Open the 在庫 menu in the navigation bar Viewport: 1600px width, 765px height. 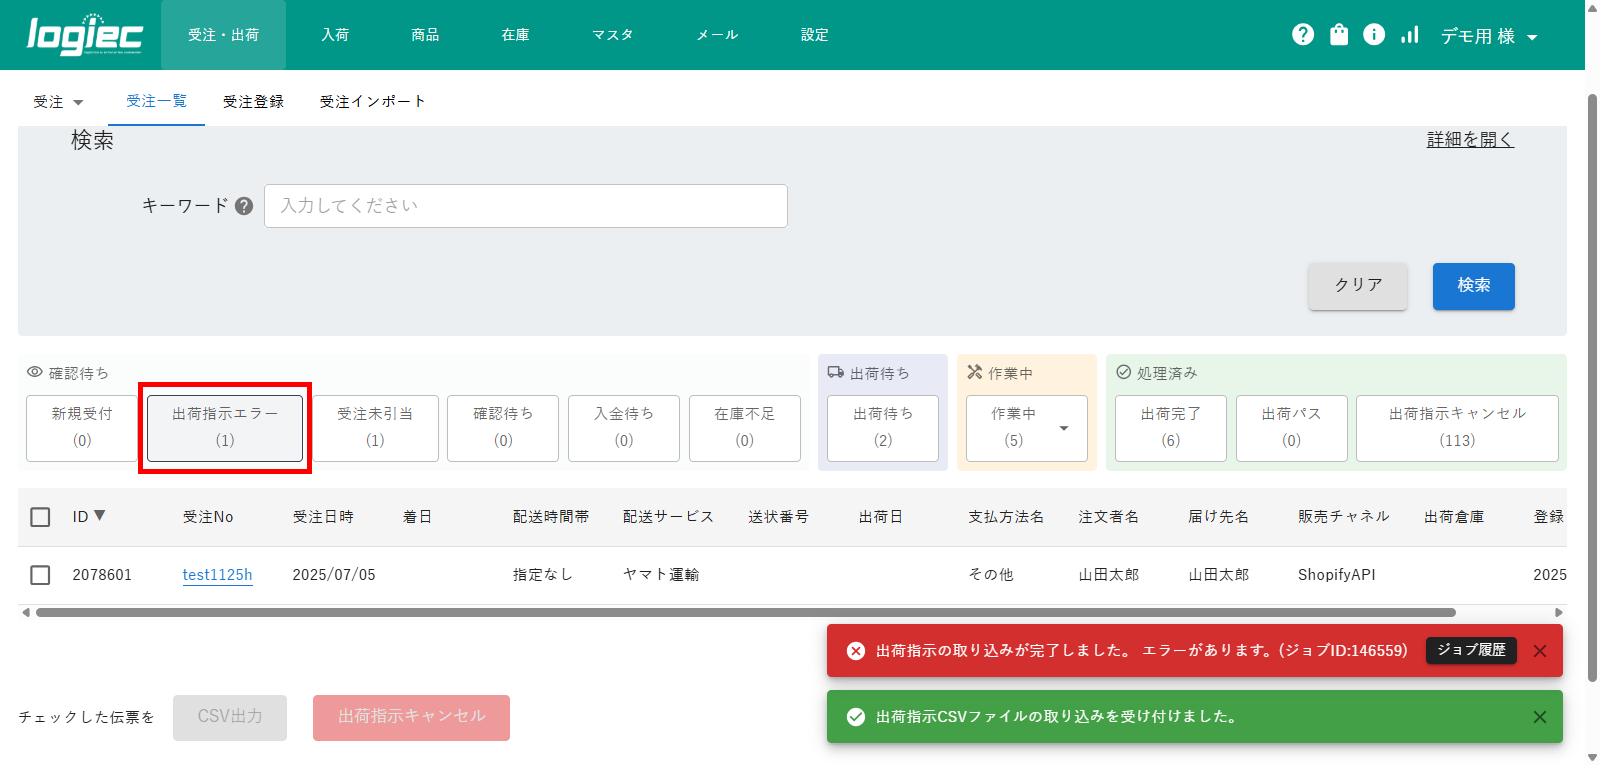tap(515, 35)
